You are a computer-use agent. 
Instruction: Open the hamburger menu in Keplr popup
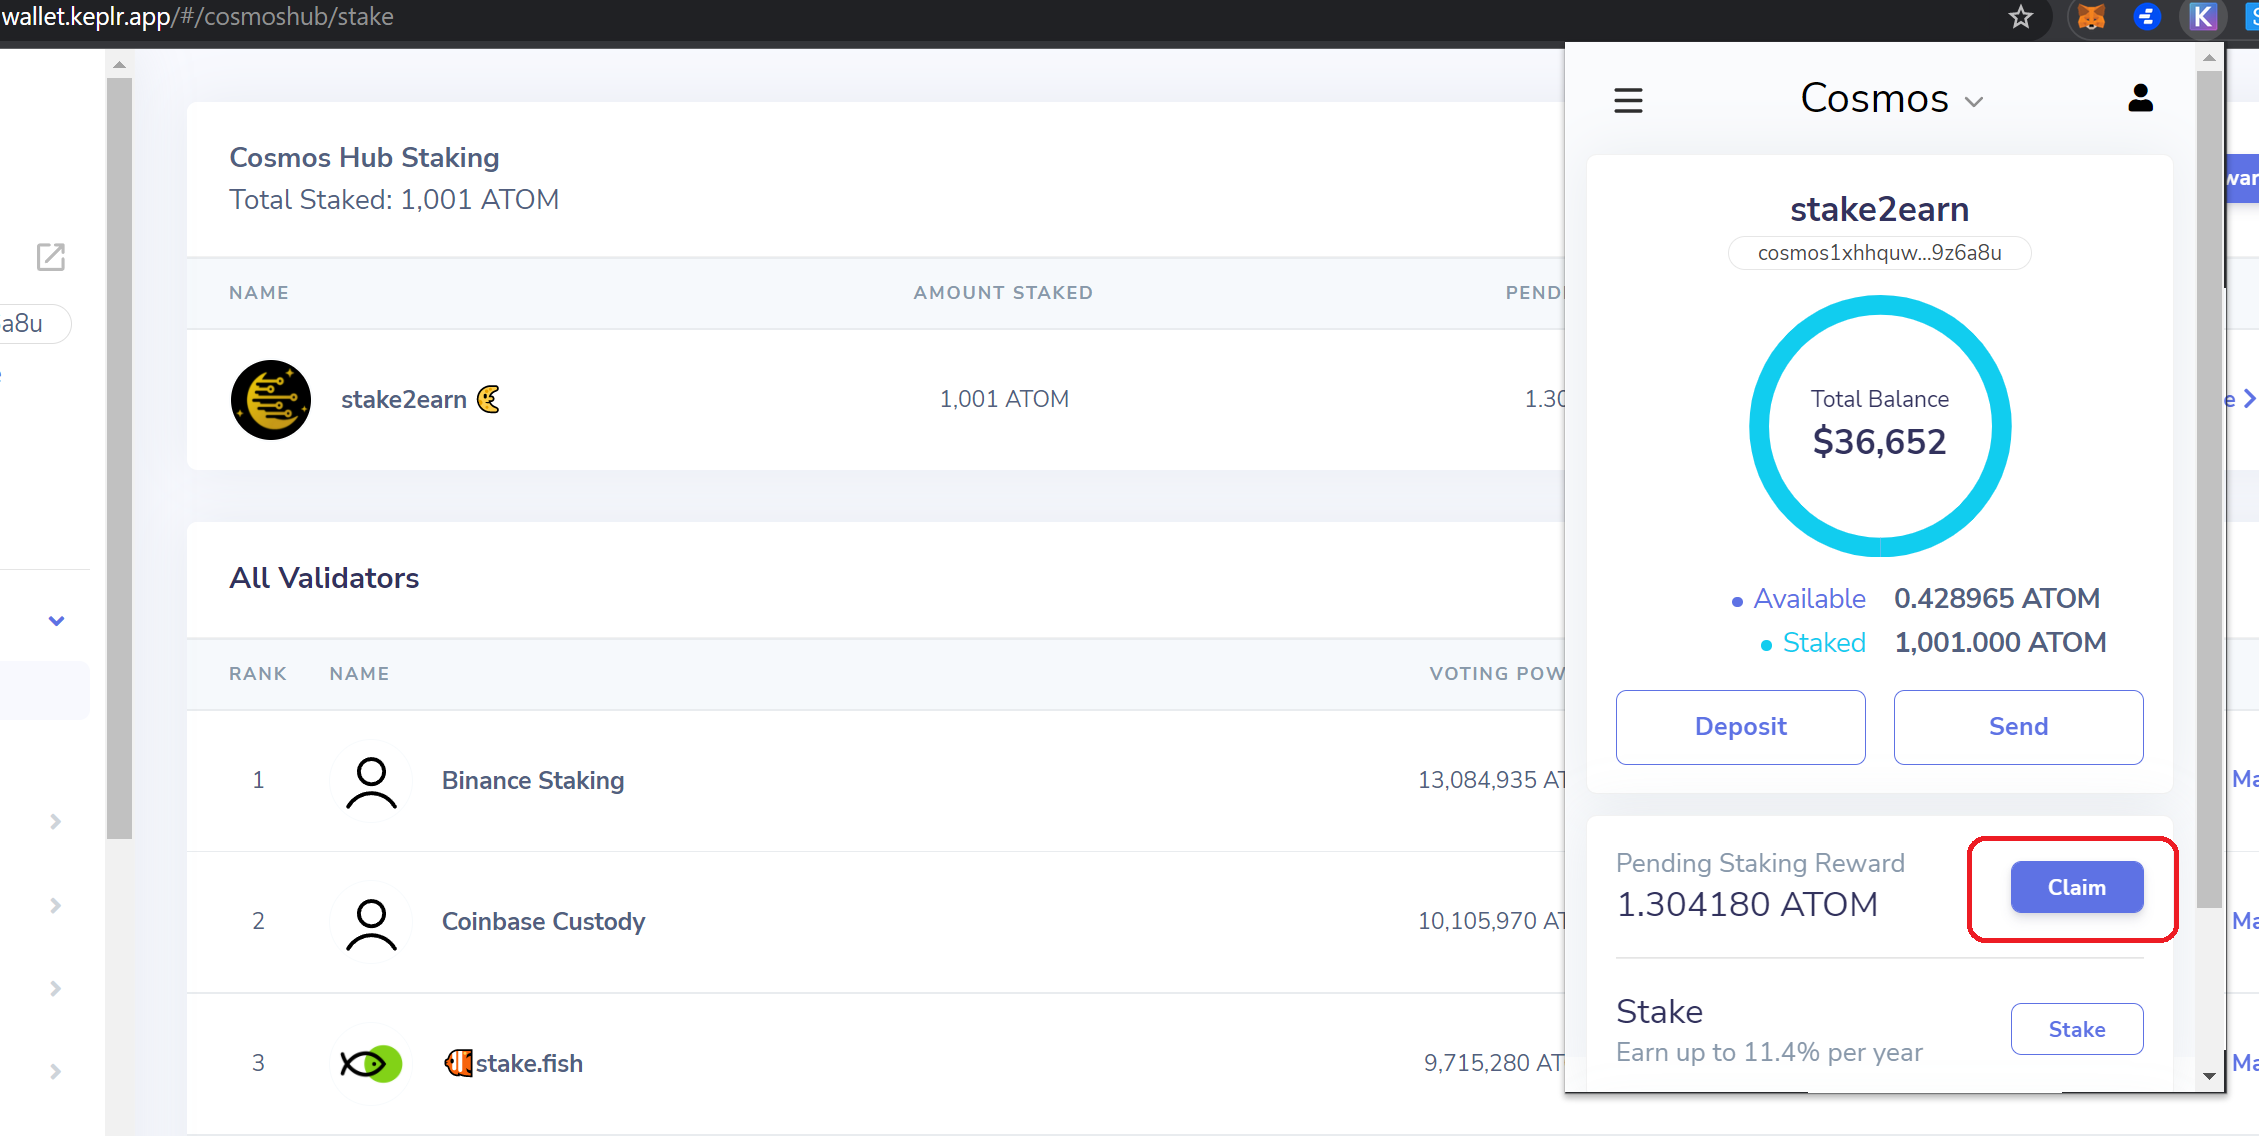1628,100
